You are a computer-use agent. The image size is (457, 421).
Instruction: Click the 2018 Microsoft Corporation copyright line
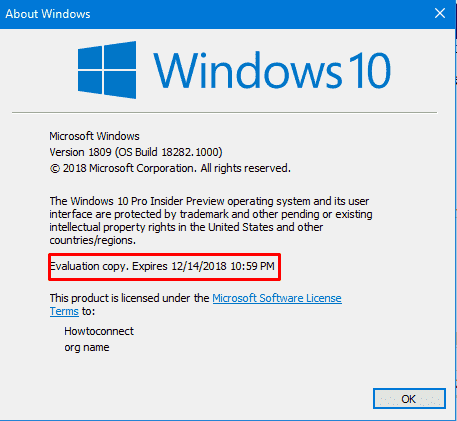170,168
